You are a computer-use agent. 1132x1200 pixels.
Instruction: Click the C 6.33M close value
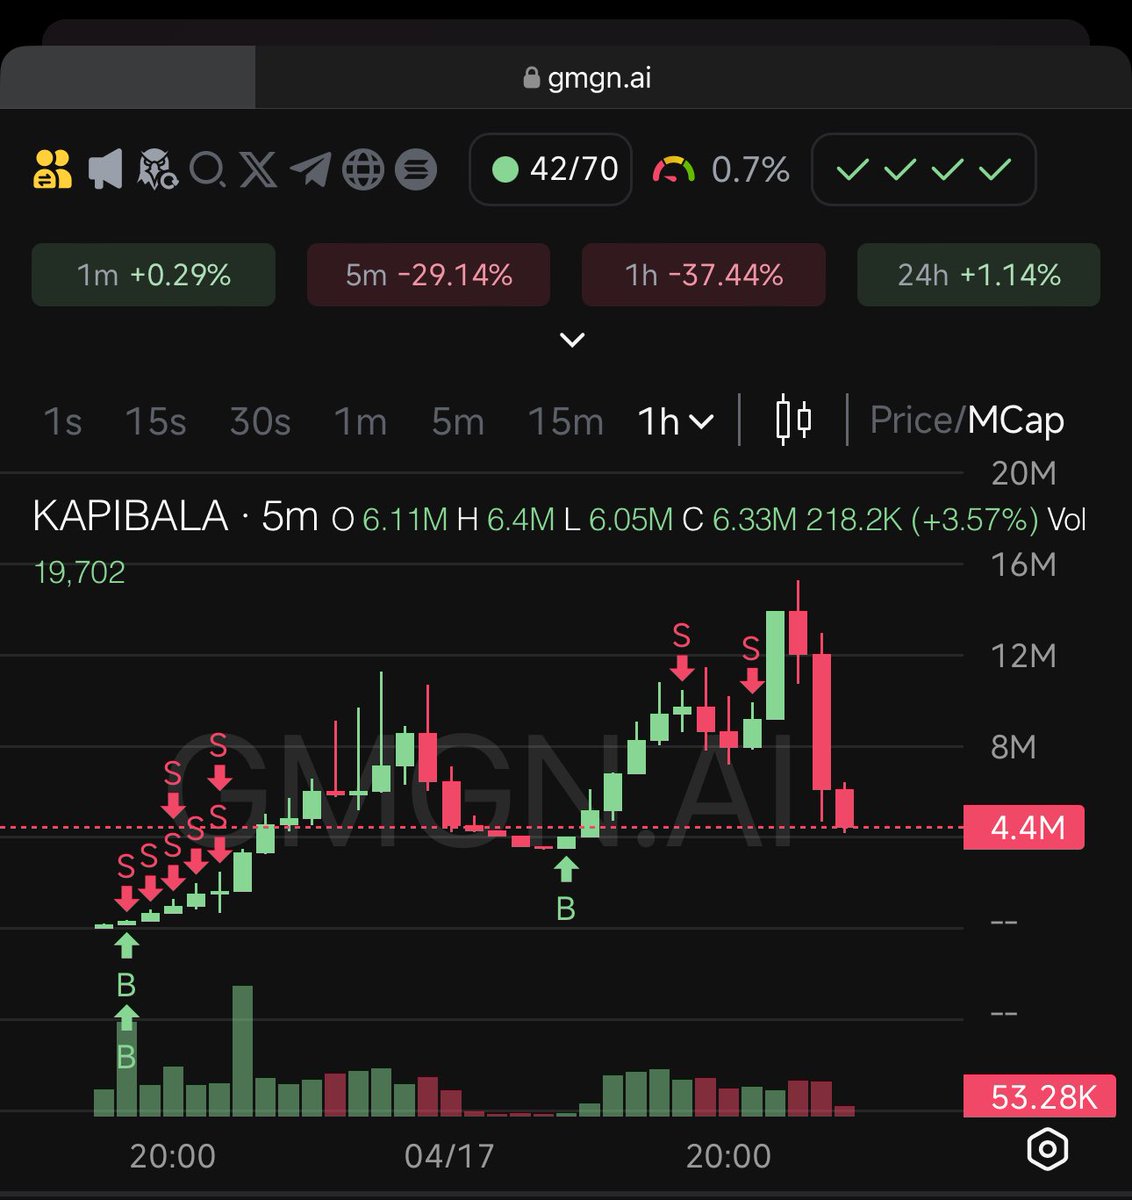tap(739, 520)
